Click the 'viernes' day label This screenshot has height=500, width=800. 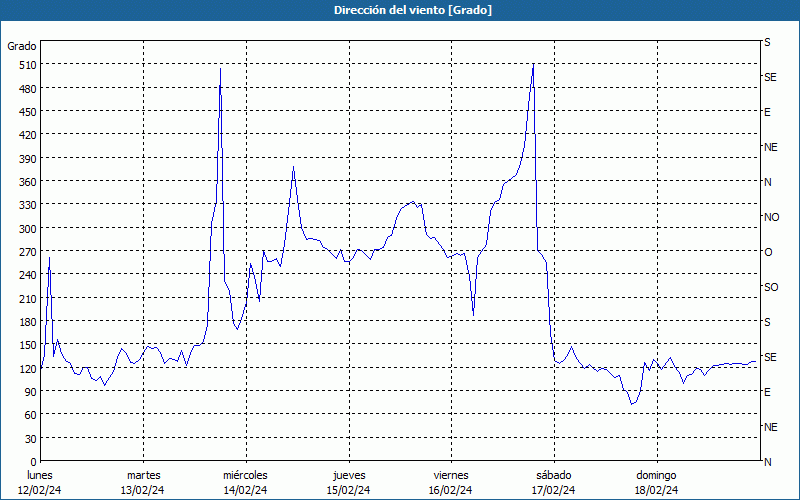coord(451,476)
